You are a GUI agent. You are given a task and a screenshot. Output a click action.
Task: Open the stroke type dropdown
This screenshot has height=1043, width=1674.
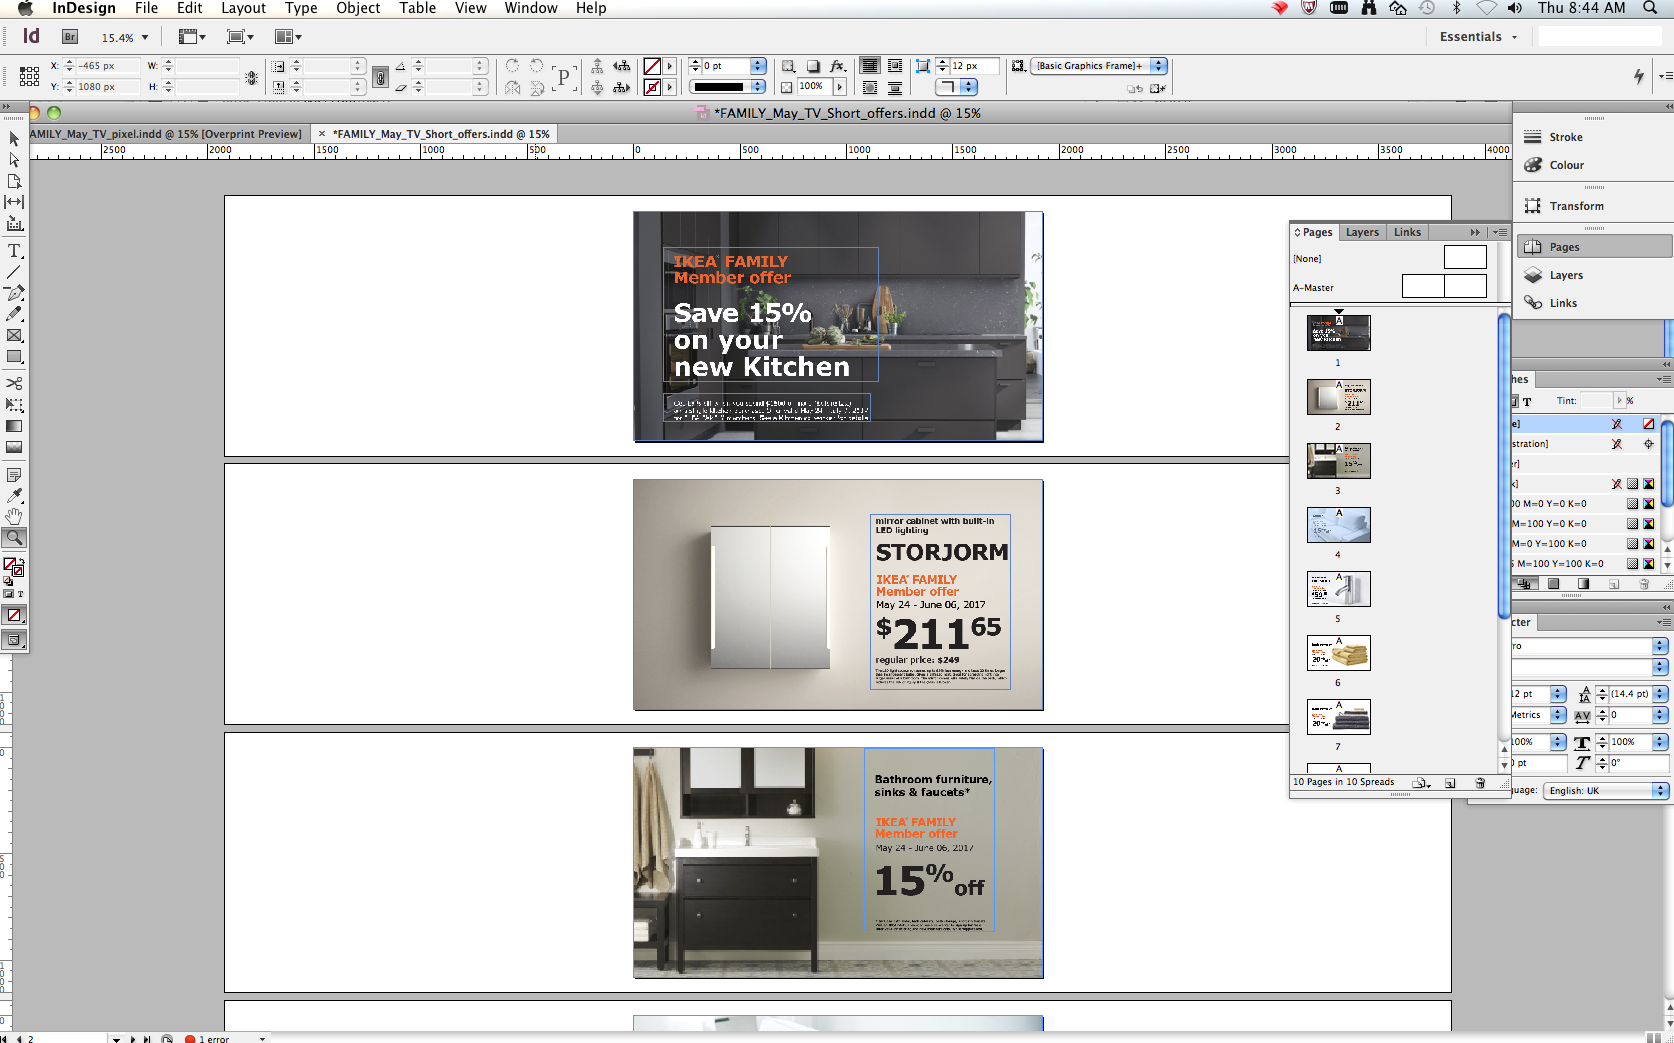(x=758, y=87)
